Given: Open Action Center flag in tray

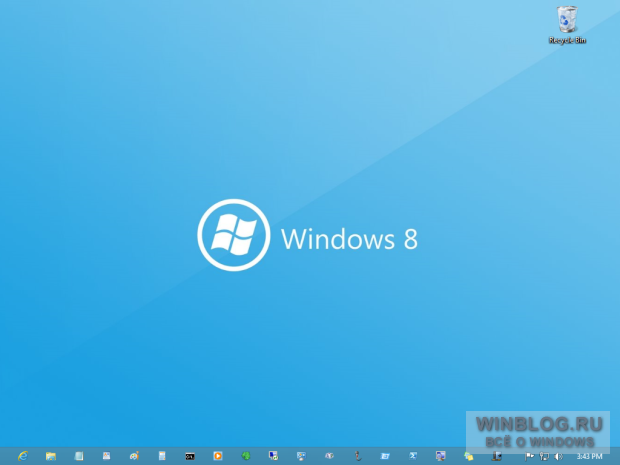Looking at the screenshot, I should (x=529, y=456).
